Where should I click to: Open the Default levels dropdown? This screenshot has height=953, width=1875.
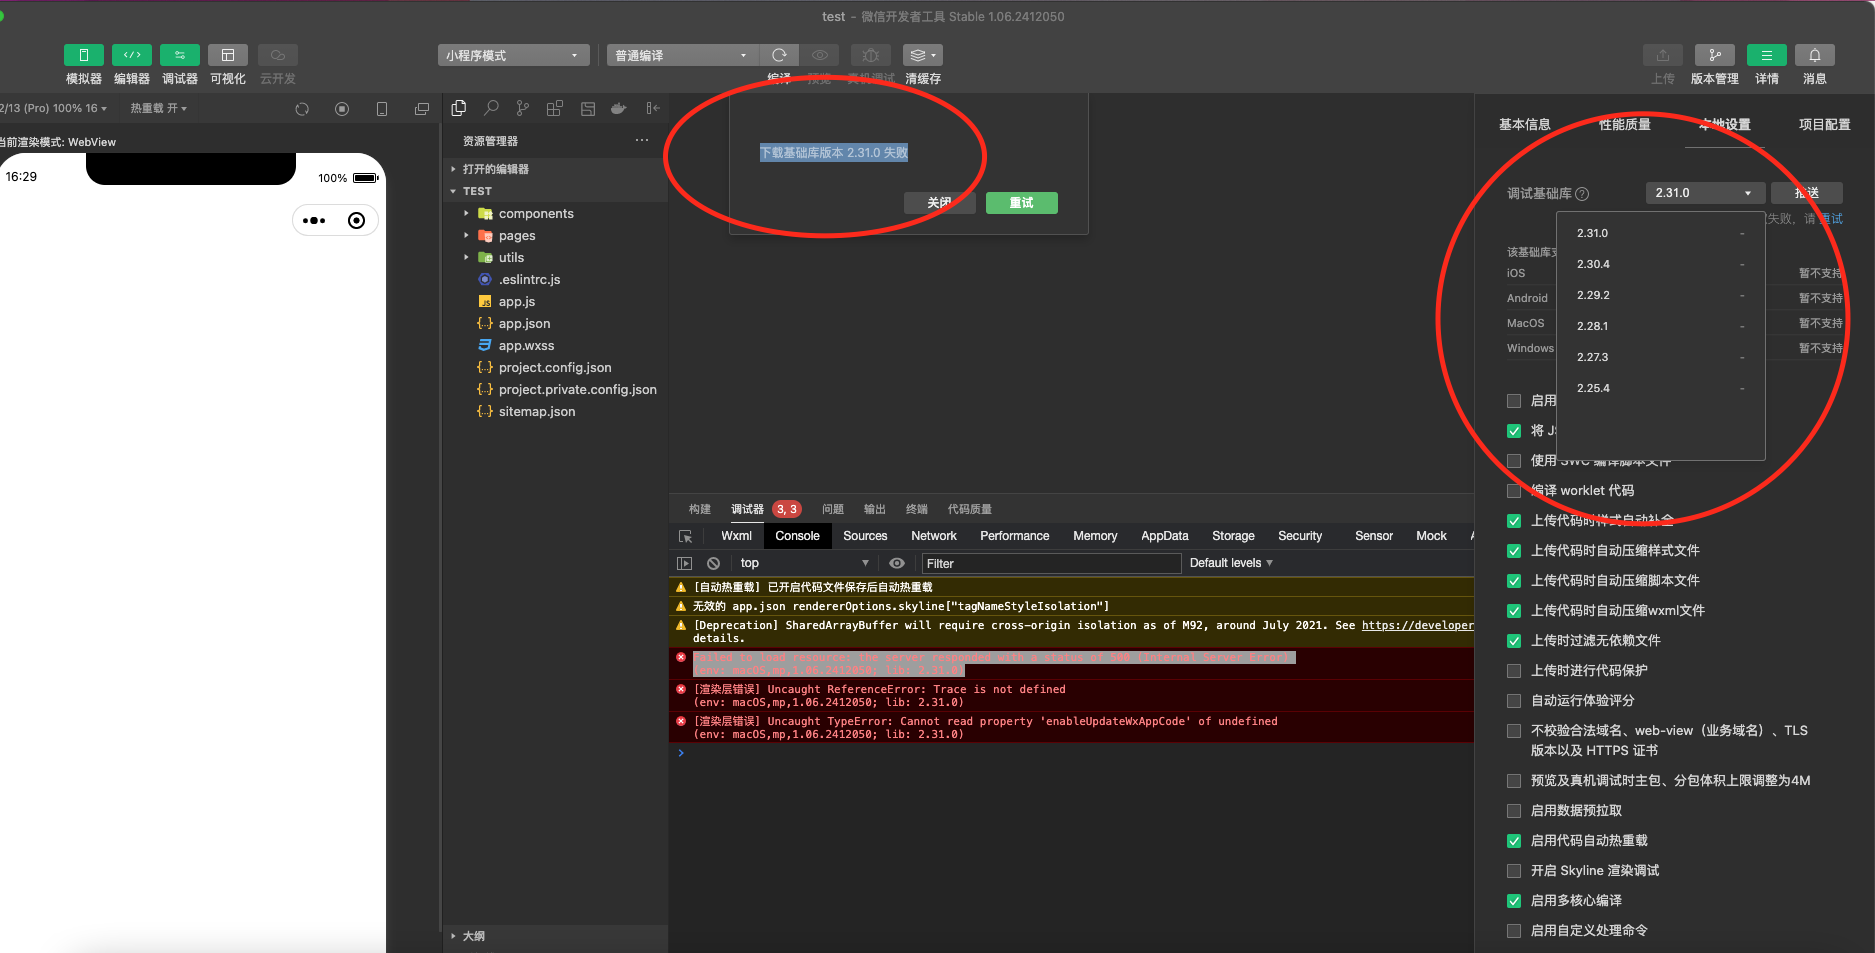1231,563
